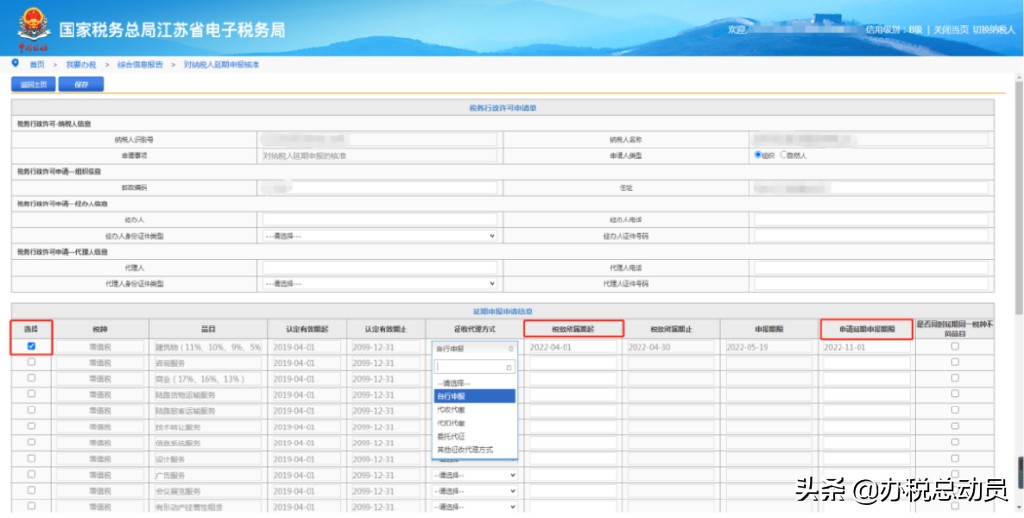1024x518 pixels.
Task: Select the 组织 applicant type radio button
Action: [x=758, y=155]
